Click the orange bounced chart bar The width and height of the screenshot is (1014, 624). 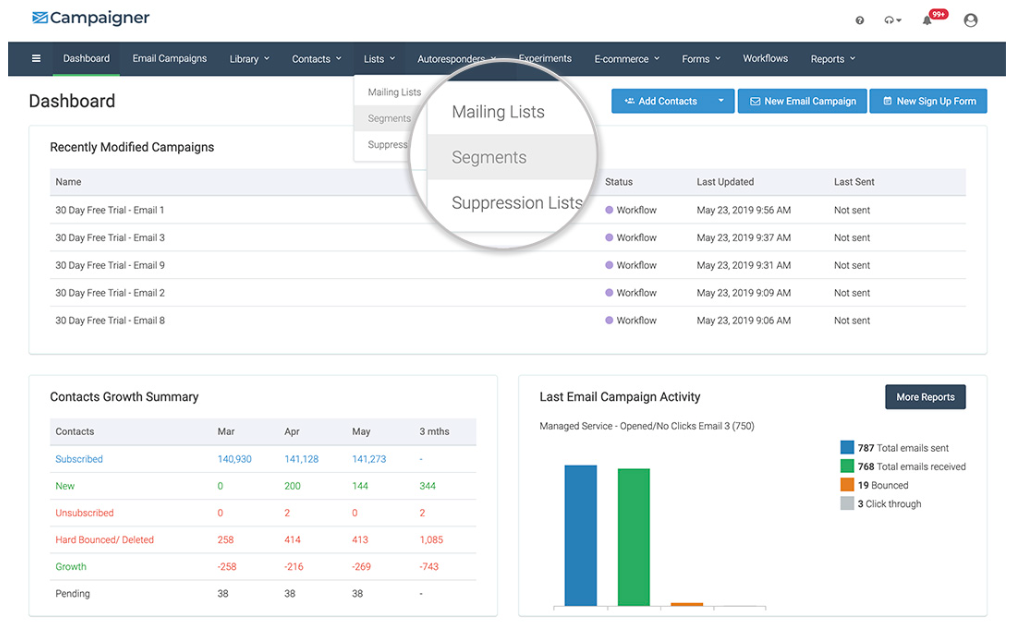[687, 604]
